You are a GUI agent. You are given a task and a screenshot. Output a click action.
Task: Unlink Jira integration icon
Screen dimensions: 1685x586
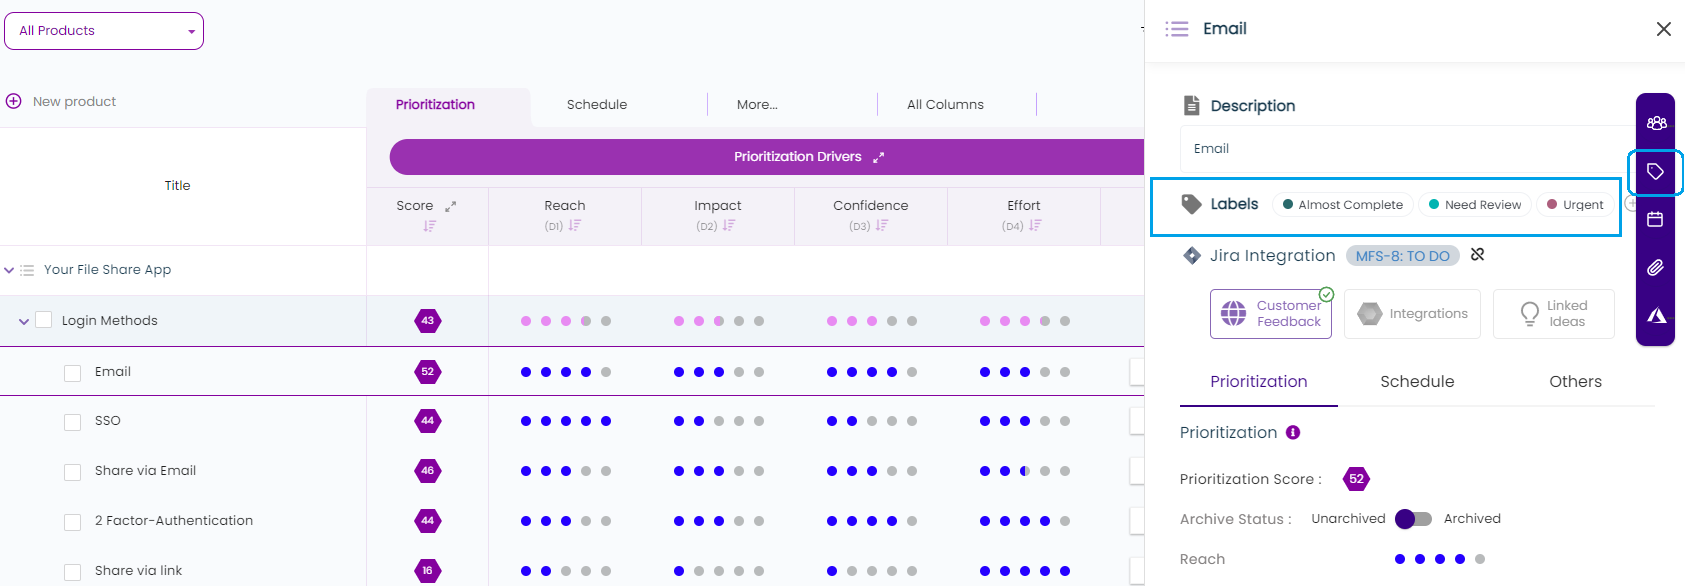point(1477,255)
